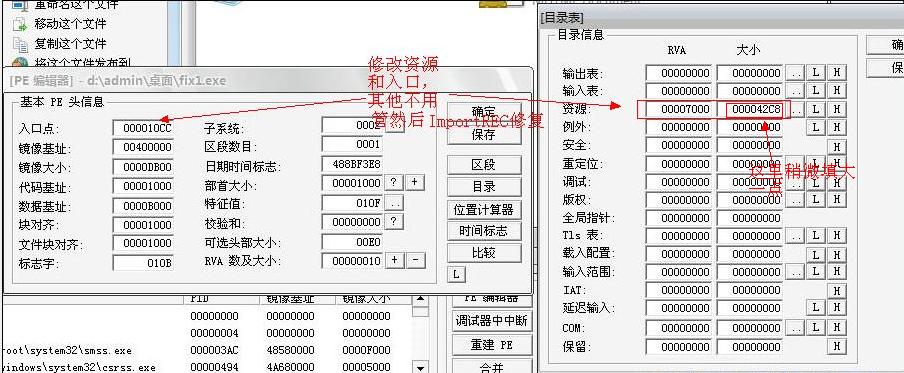
Task: Click the small L button below 比较
Action: tap(456, 274)
